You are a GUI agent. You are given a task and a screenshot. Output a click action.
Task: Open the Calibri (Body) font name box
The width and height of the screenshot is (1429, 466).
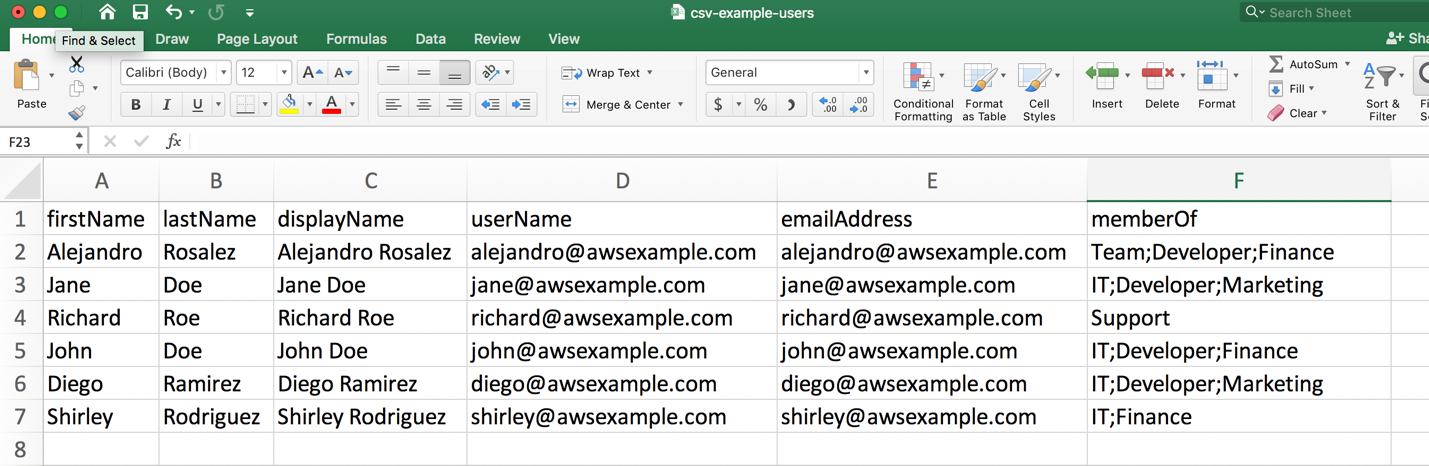pos(176,73)
